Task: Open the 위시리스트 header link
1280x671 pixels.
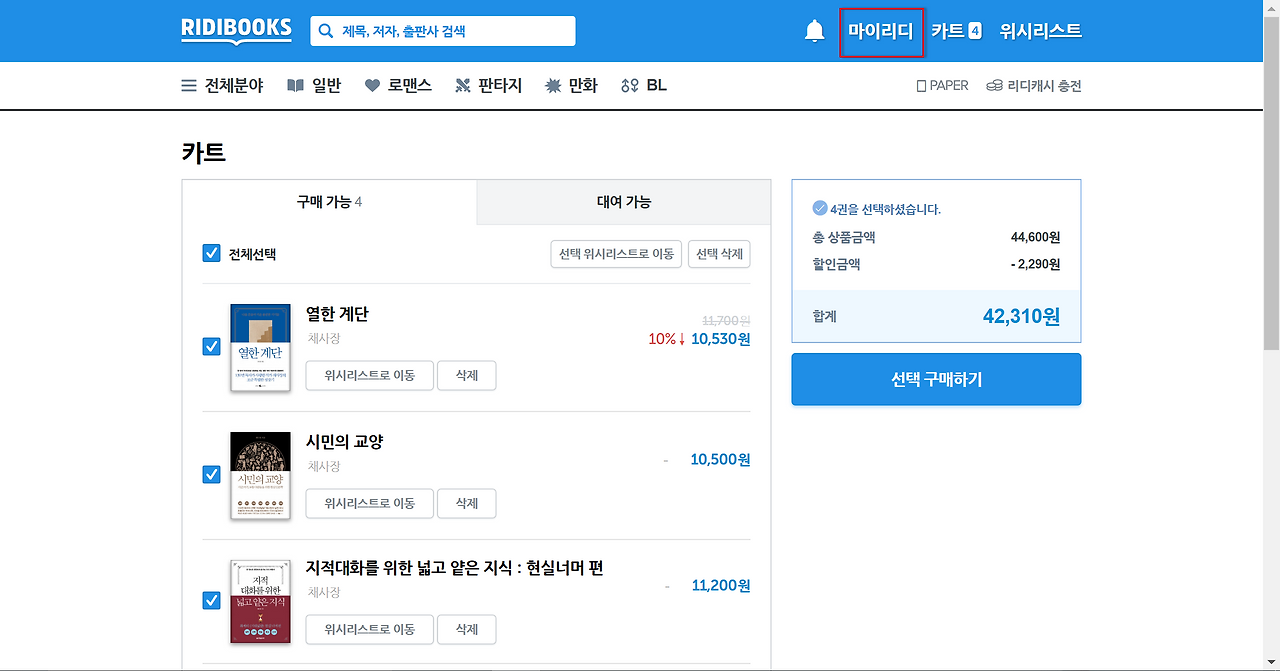Action: (1041, 31)
